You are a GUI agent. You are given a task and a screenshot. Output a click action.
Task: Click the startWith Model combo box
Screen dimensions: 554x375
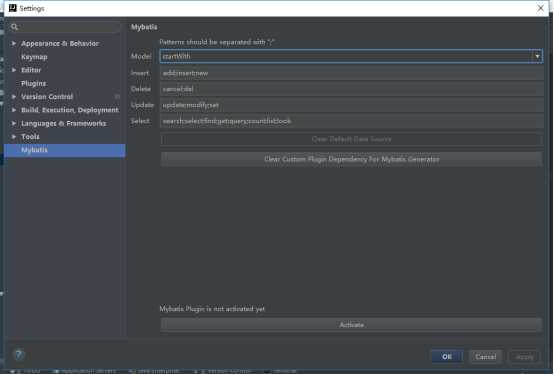point(351,56)
